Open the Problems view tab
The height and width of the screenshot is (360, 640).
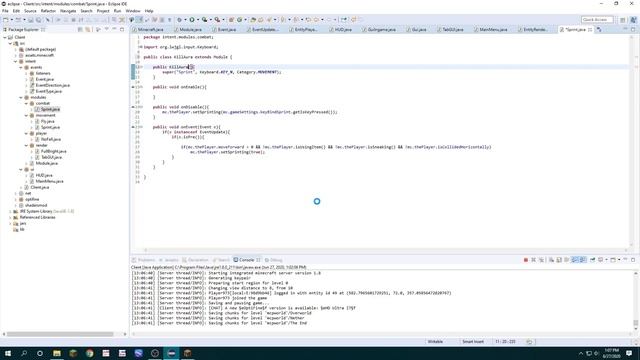pyautogui.click(x=144, y=260)
